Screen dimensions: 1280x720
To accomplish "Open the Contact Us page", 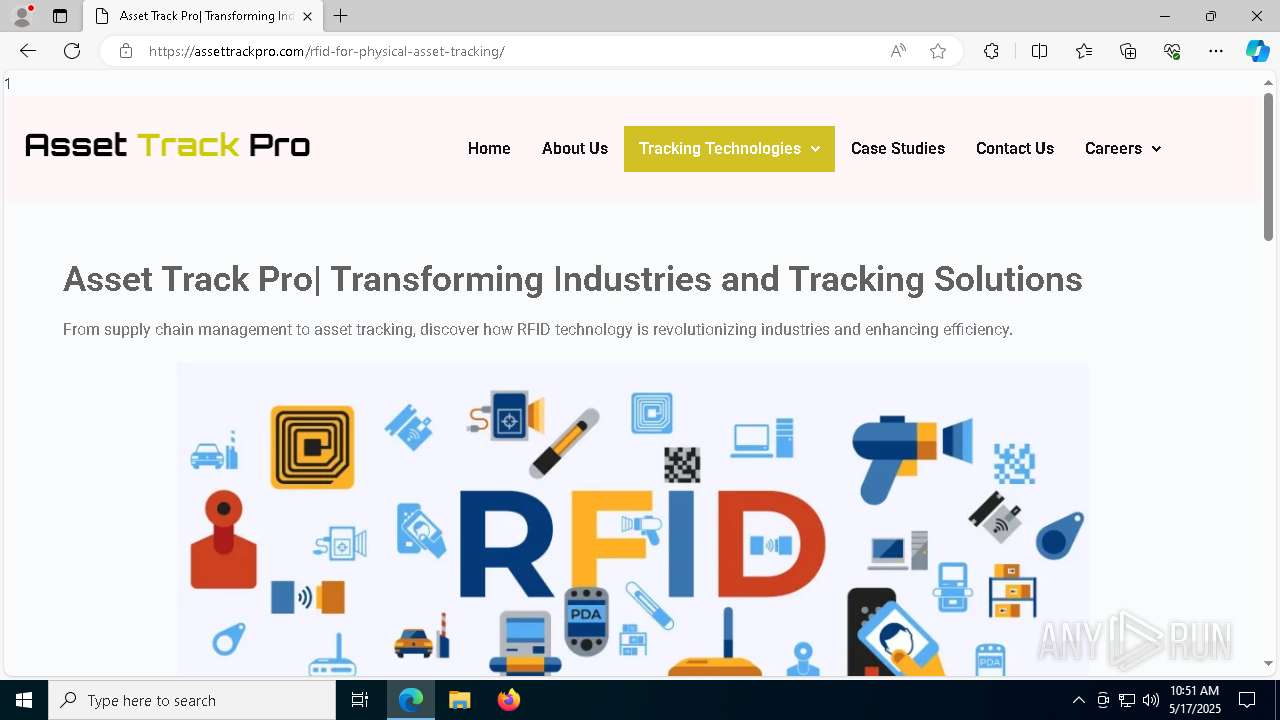I will 1015,148.
